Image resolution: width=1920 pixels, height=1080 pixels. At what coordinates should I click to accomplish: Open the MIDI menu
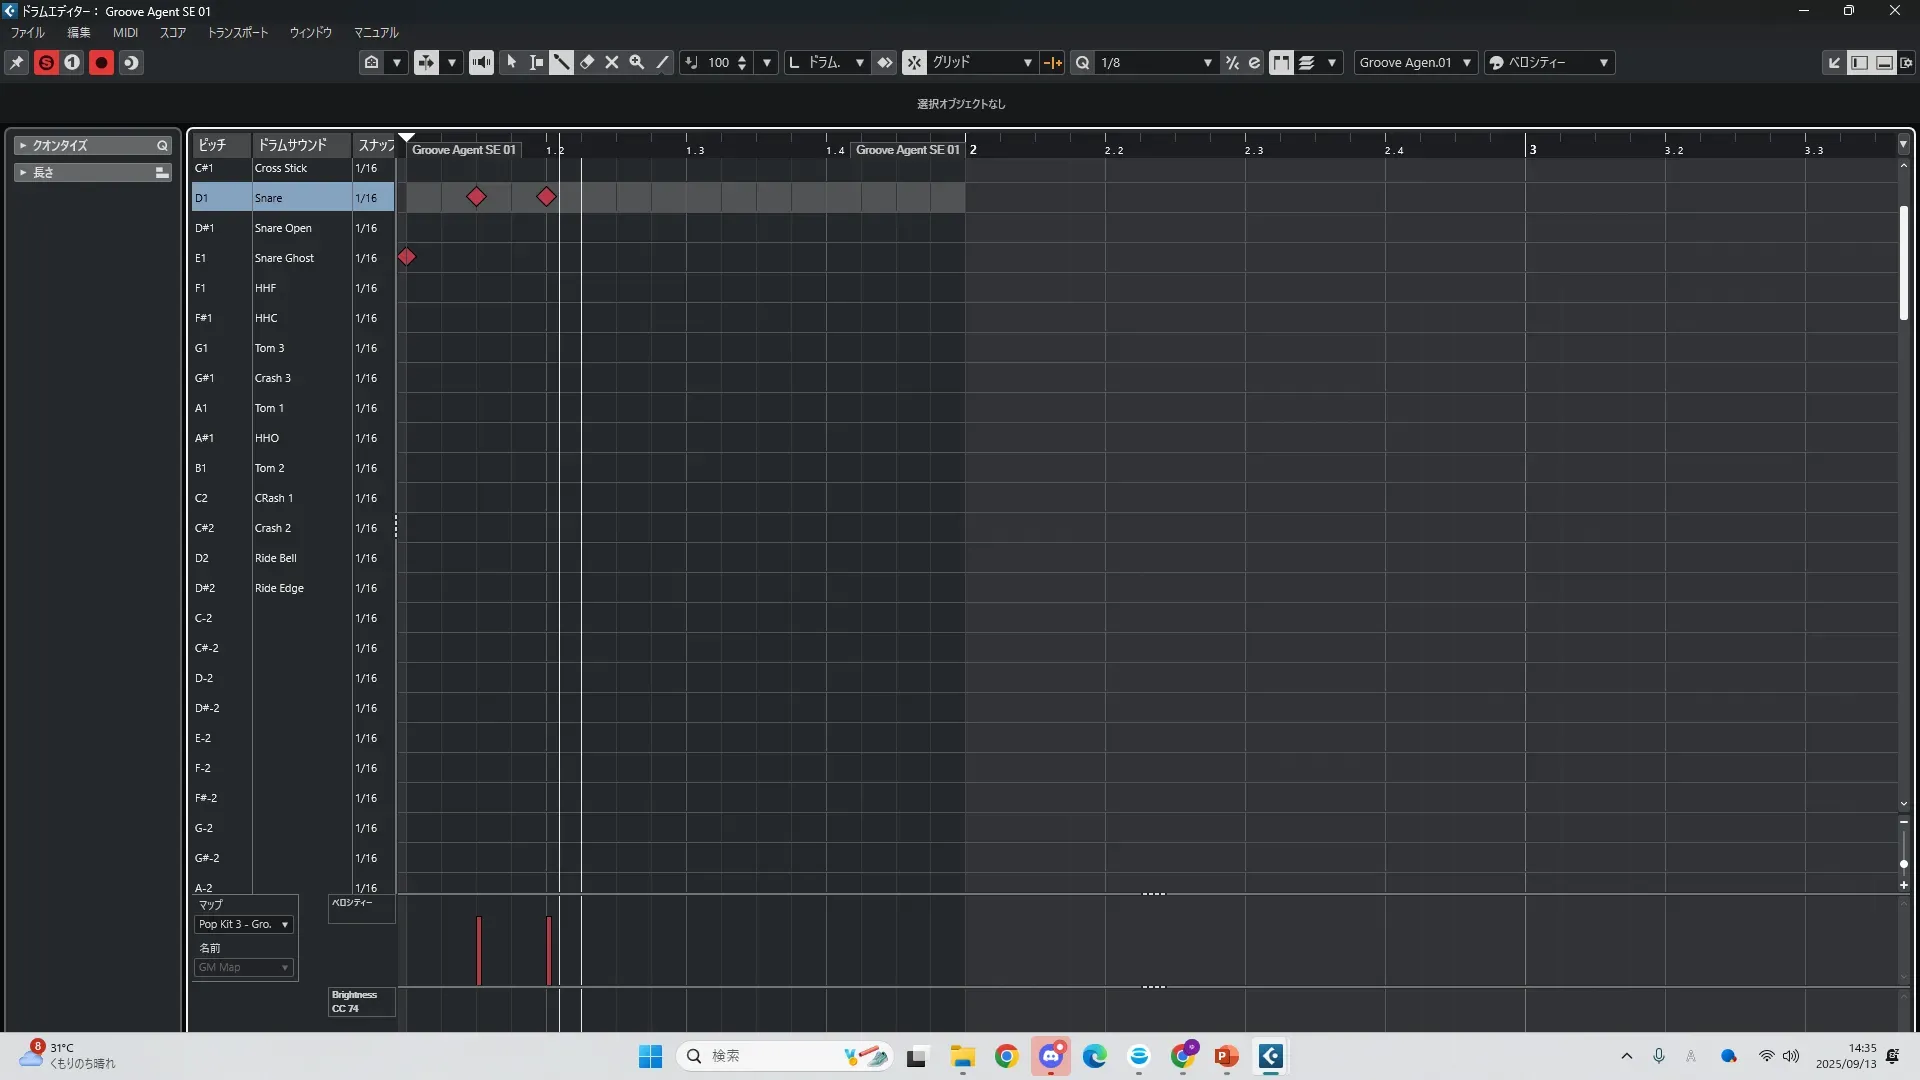[125, 32]
